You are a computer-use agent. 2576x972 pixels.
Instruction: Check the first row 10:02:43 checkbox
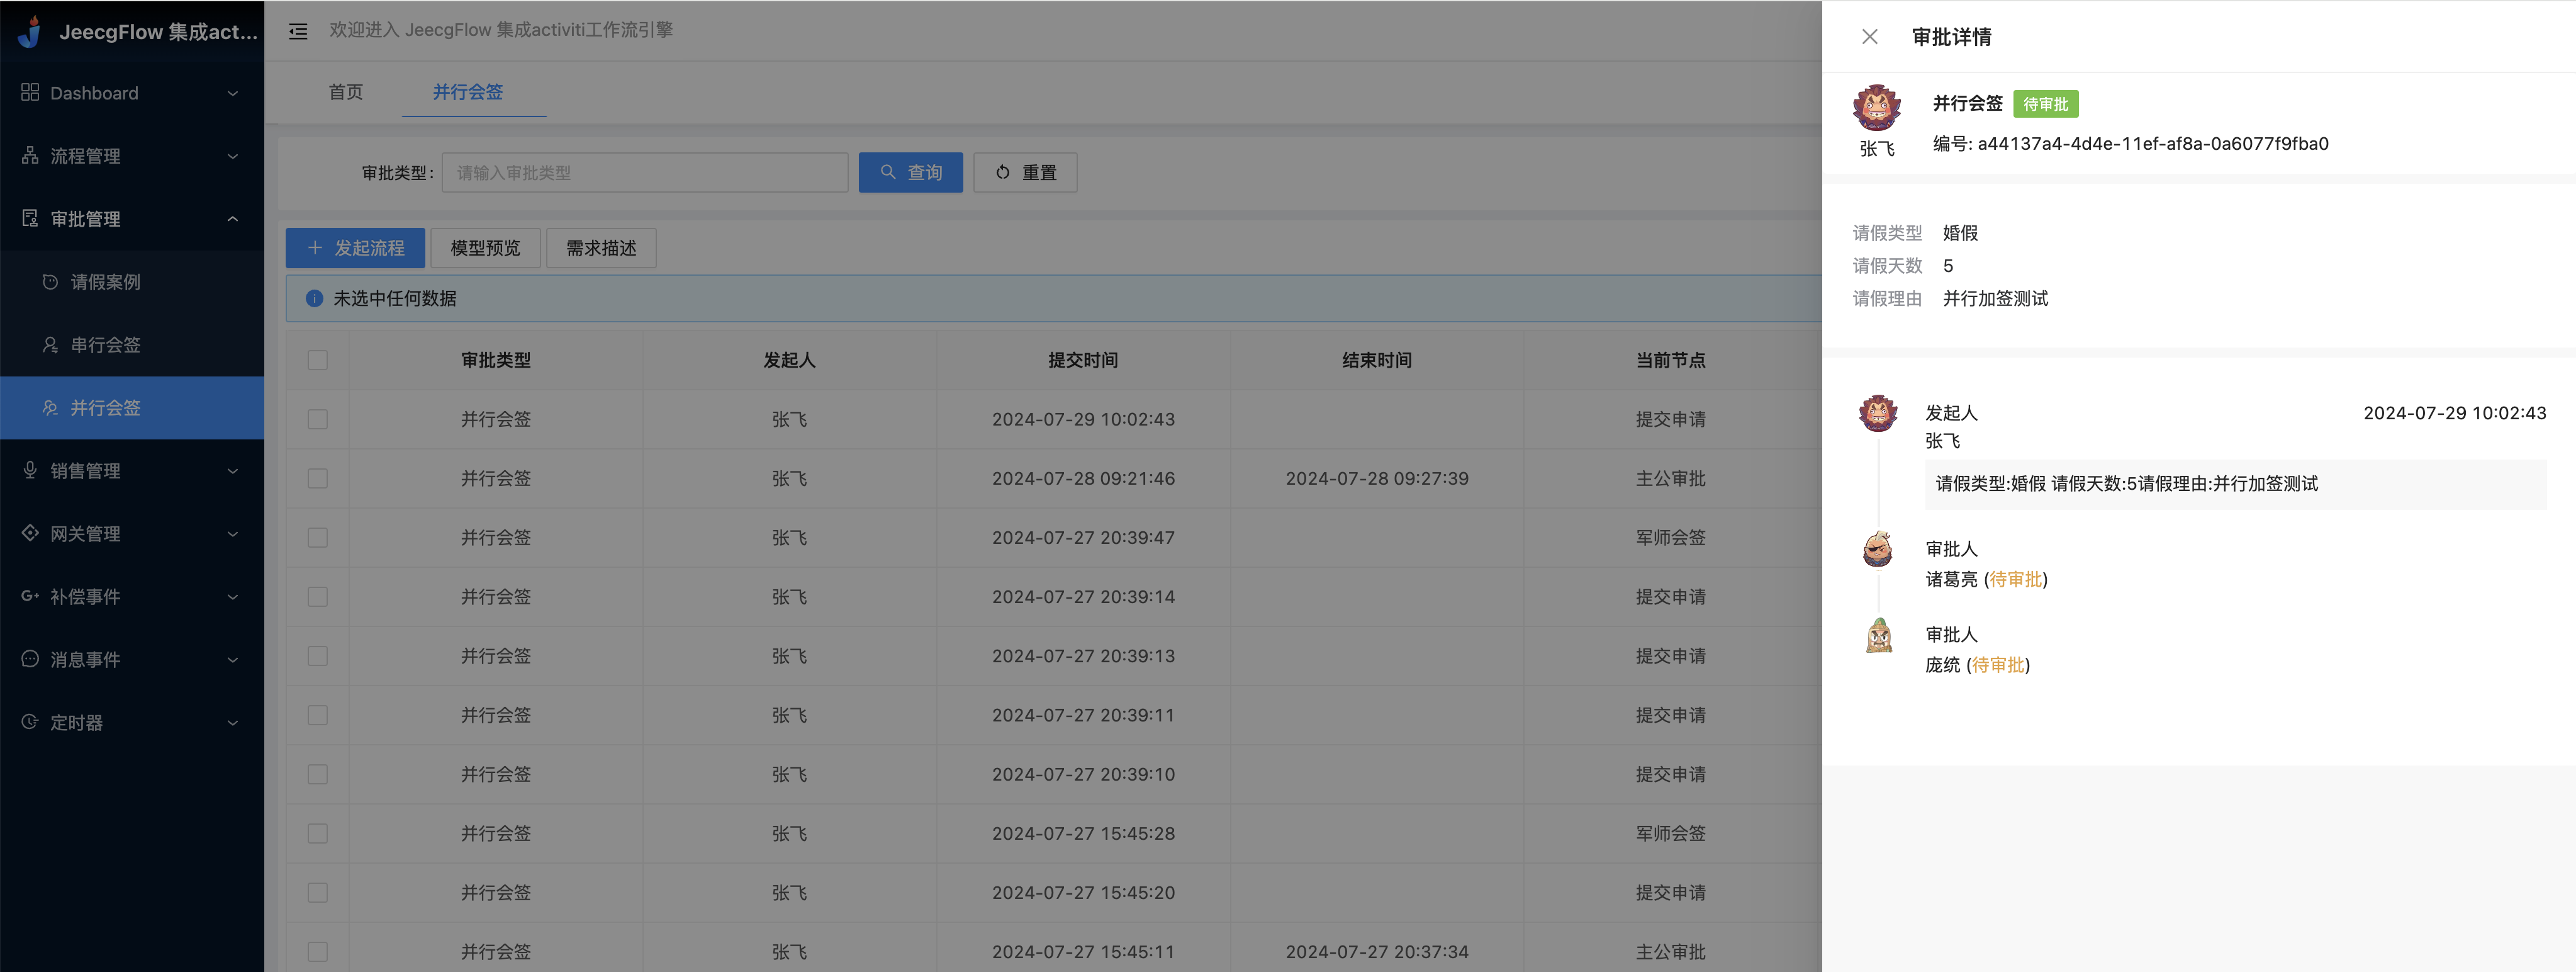(318, 419)
